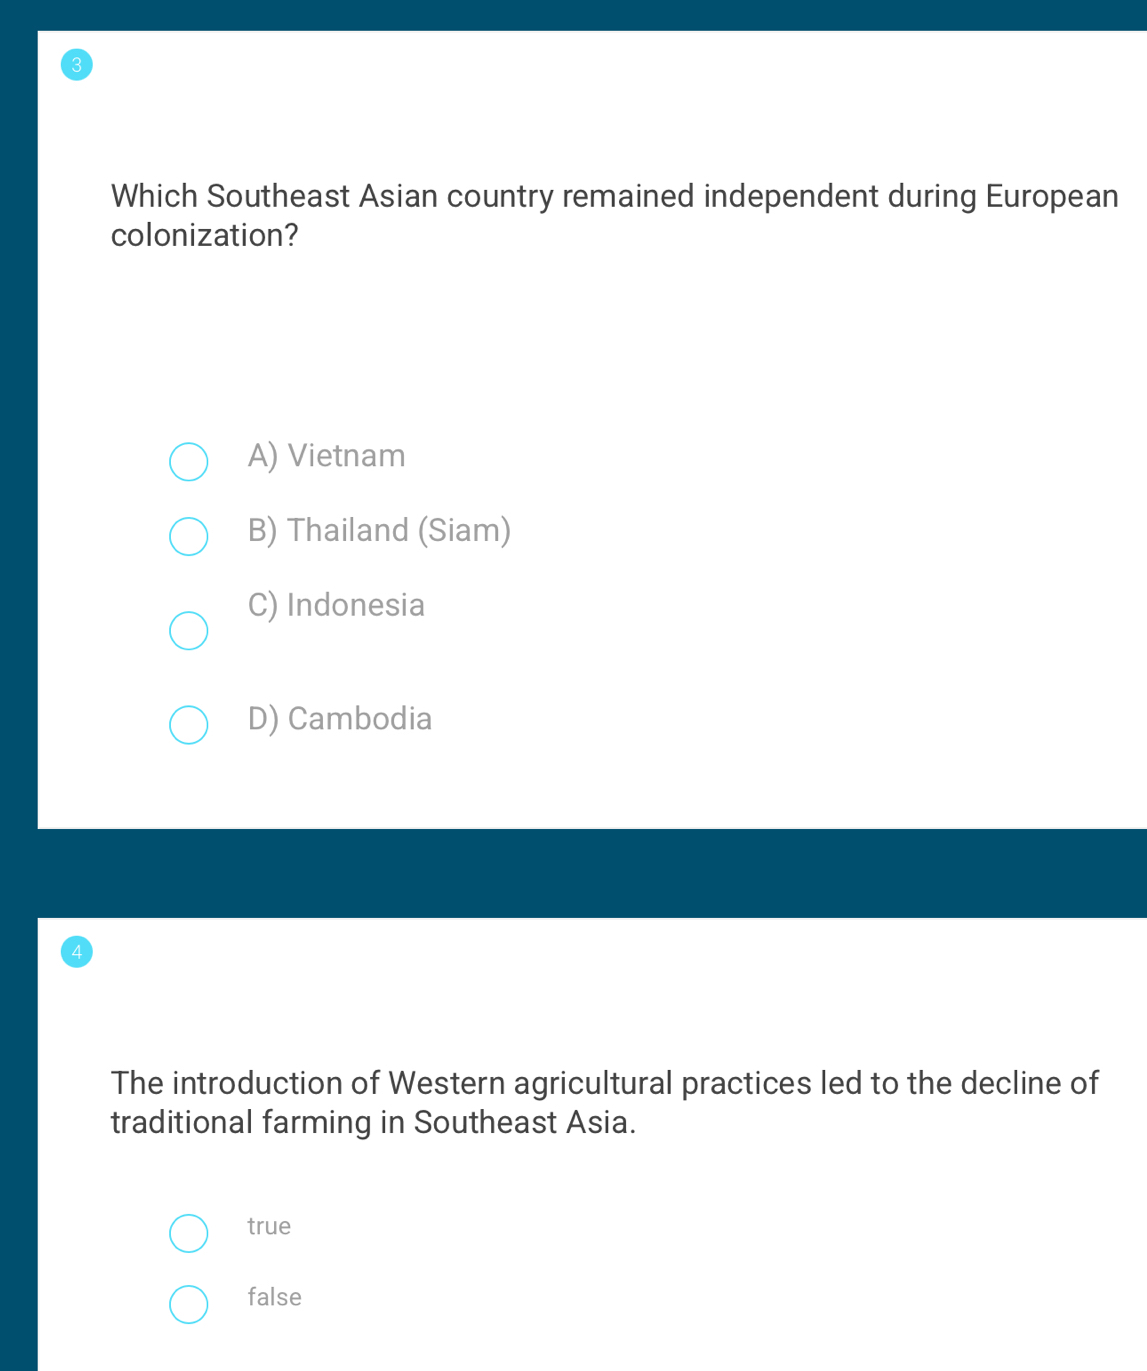Click the 'A) Vietnam' answer label
Screen dimensions: 1147x1371
pos(326,456)
